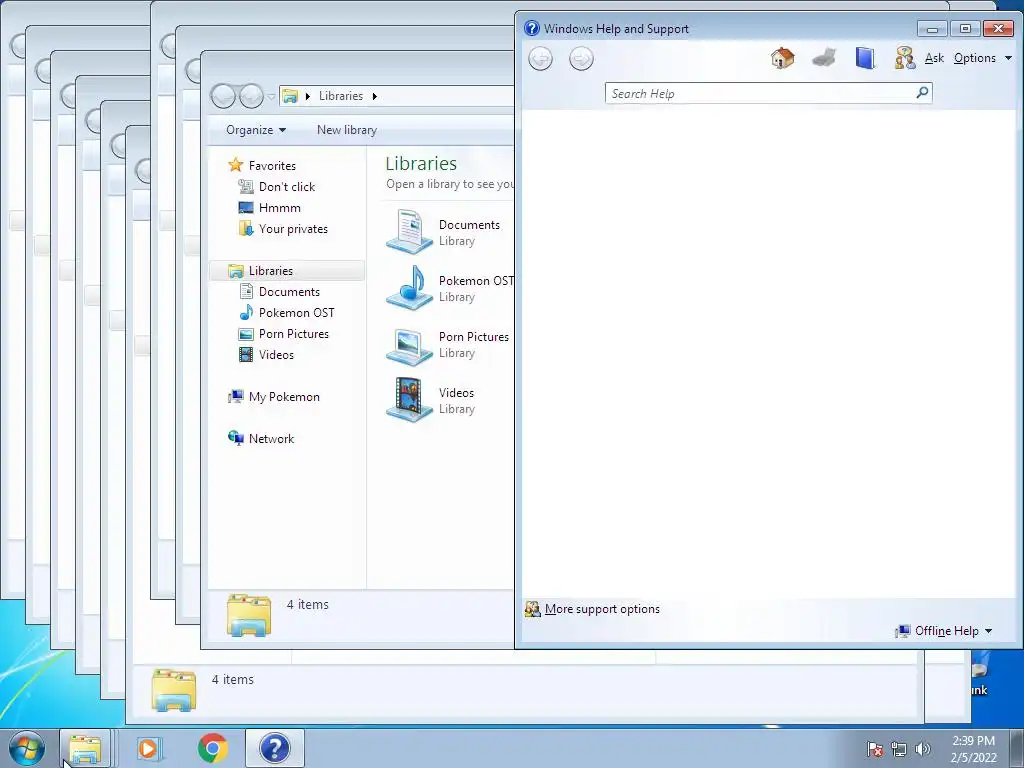Viewport: 1024px width, 768px height.
Task: Click the Libraries breadcrumb in address bar
Action: click(x=340, y=96)
